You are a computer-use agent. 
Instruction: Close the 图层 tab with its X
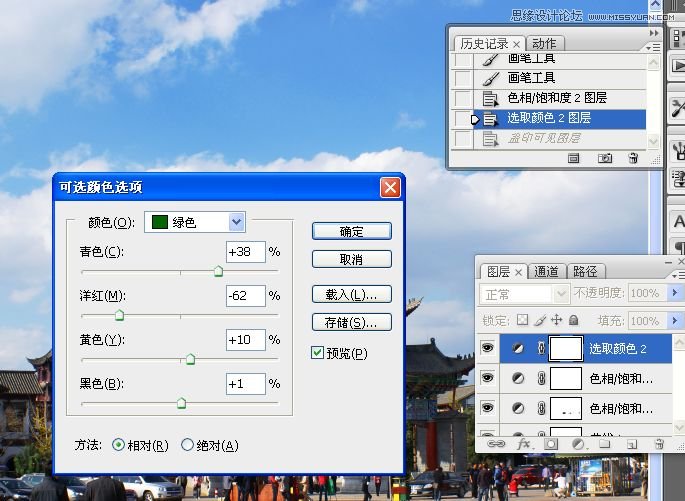[x=519, y=273]
